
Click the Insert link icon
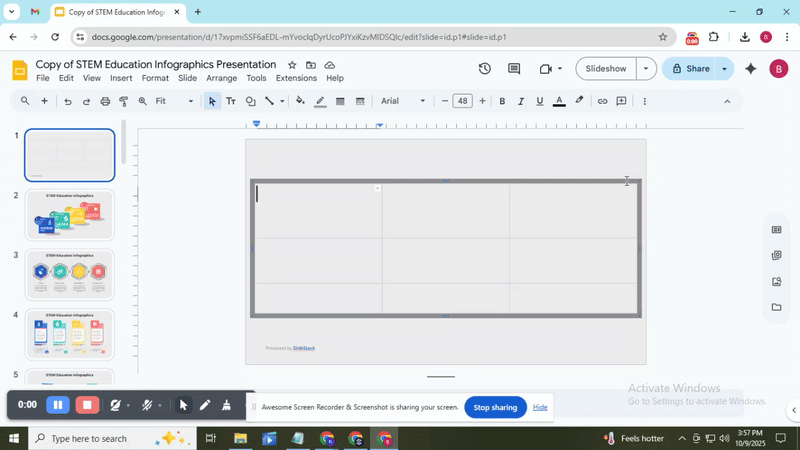[x=602, y=101]
